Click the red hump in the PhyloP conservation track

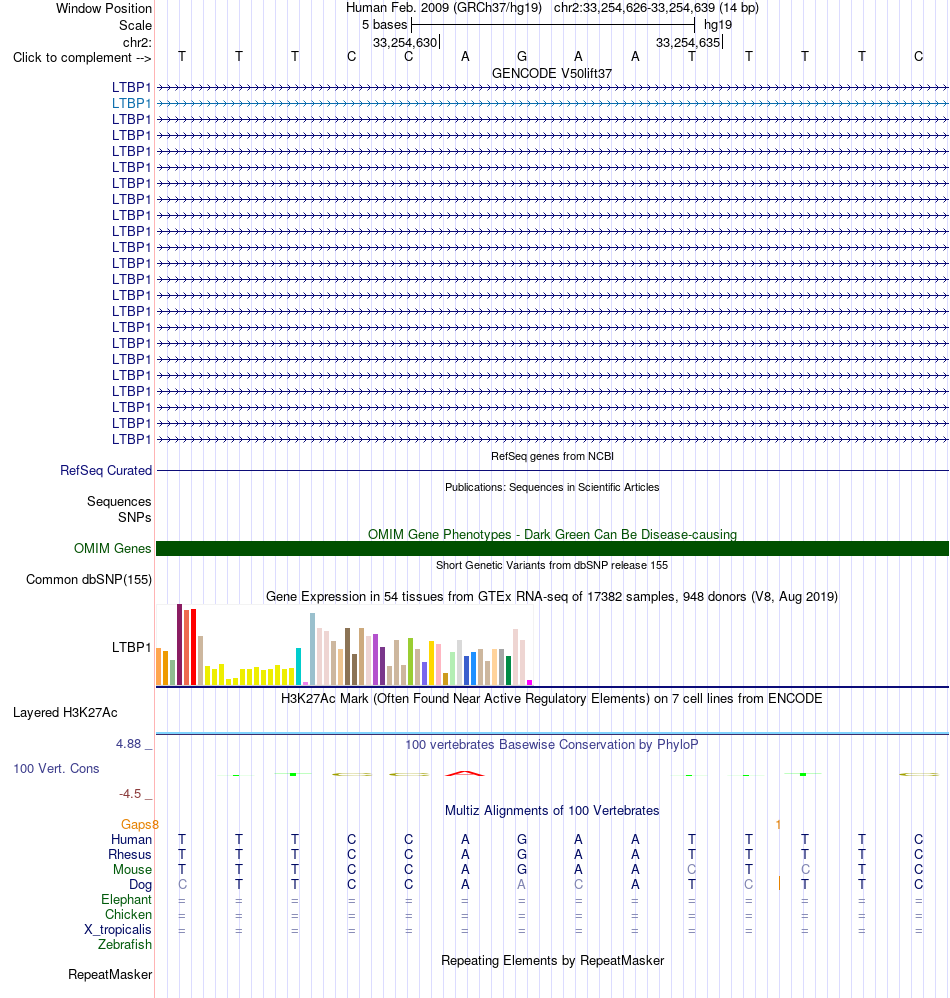click(x=465, y=773)
